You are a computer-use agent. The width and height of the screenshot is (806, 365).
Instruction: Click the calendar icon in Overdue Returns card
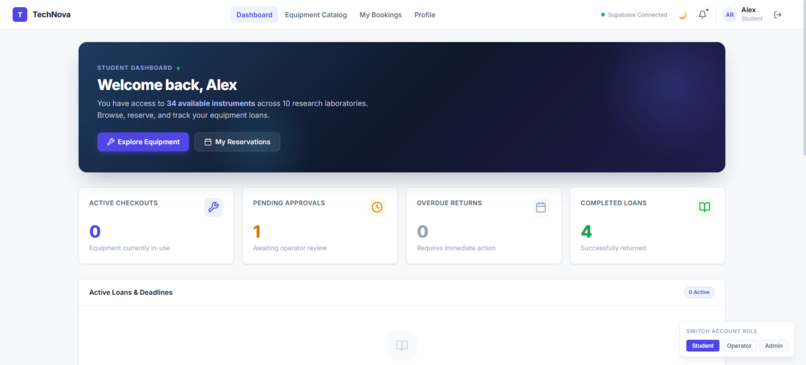(541, 207)
